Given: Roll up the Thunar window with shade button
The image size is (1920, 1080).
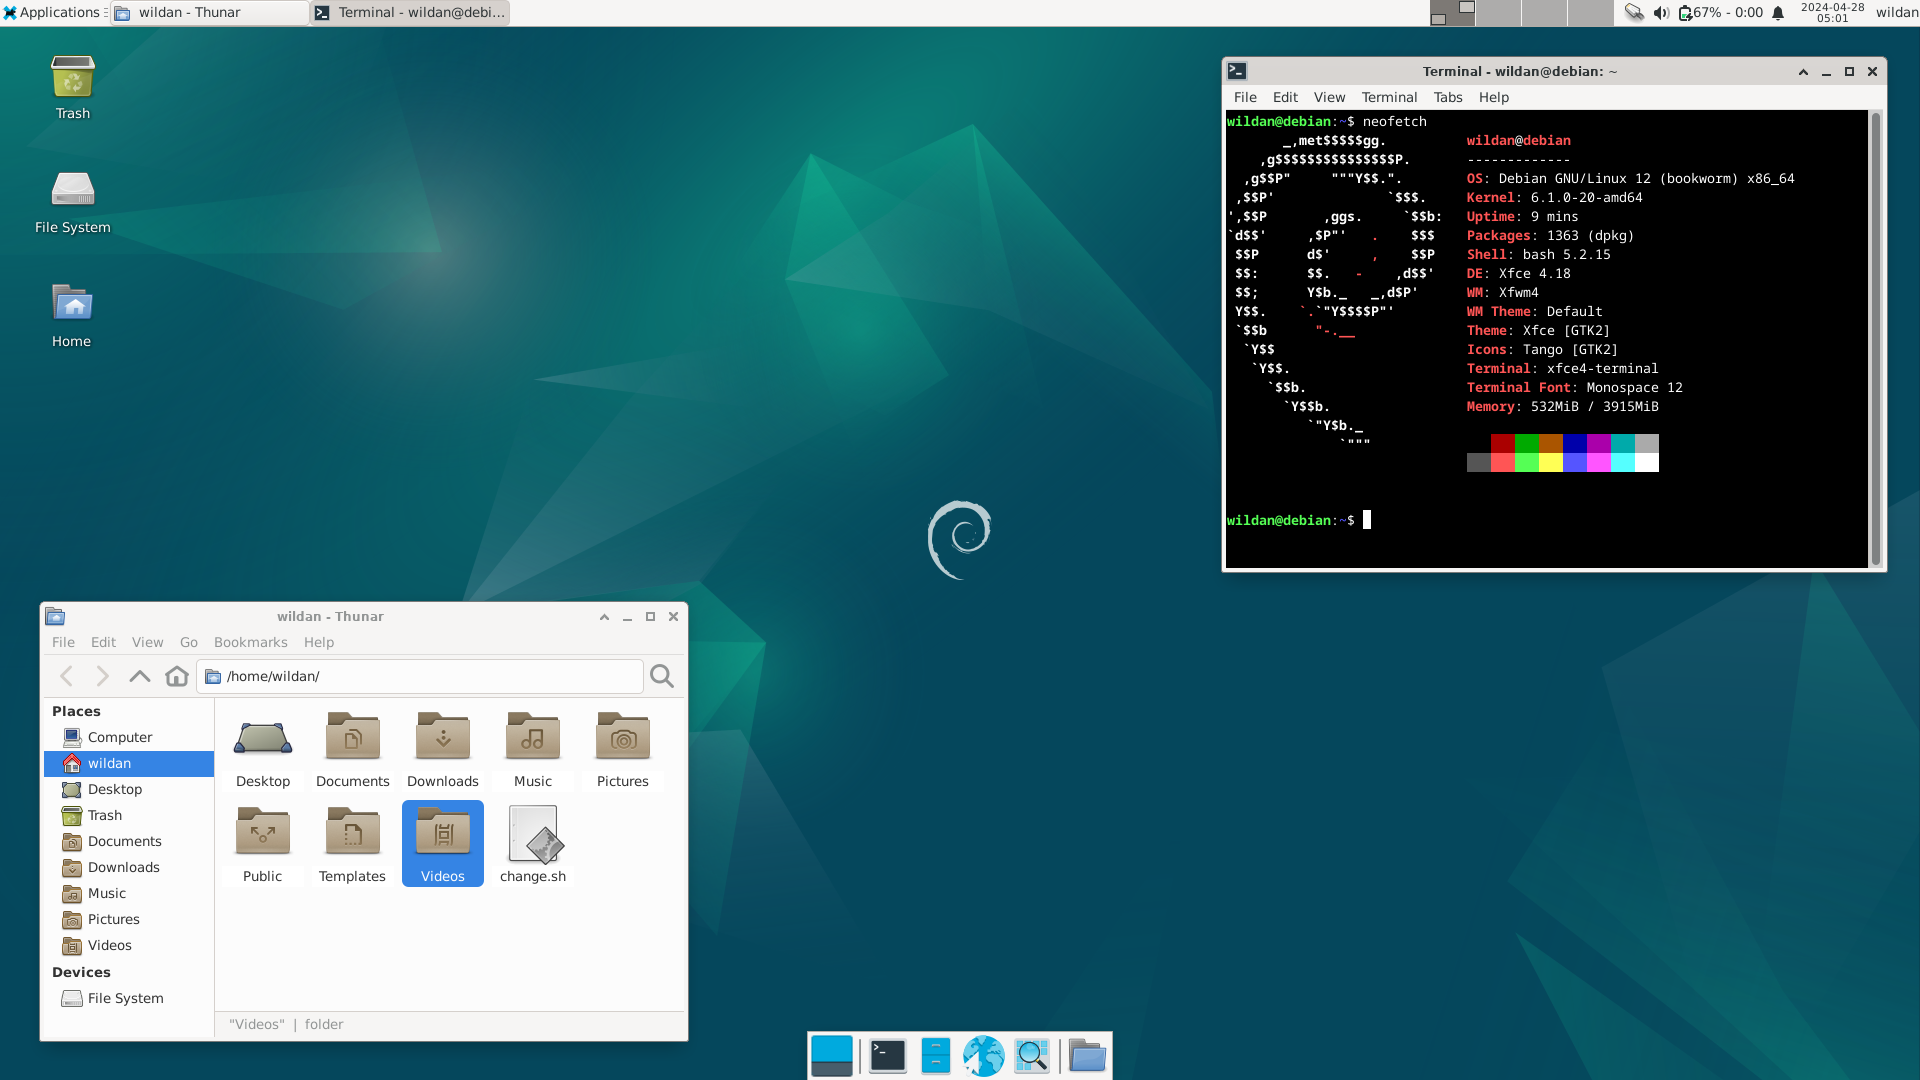Looking at the screenshot, I should (604, 617).
